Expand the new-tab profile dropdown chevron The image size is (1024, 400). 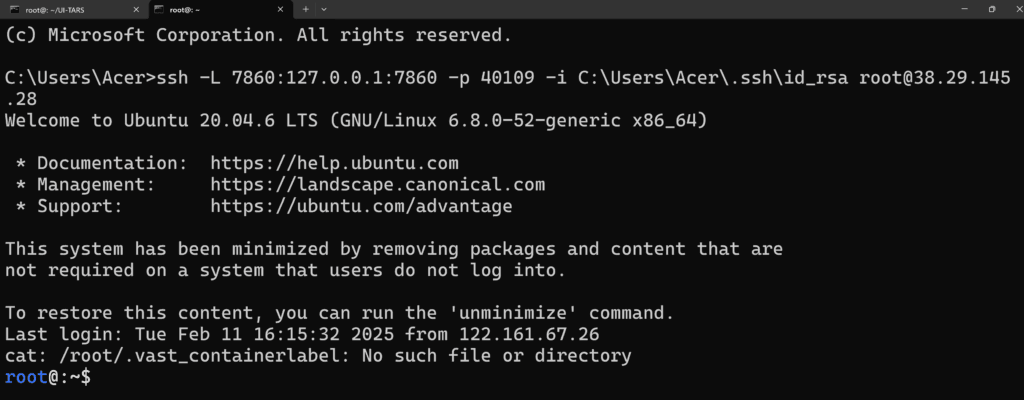325,9
